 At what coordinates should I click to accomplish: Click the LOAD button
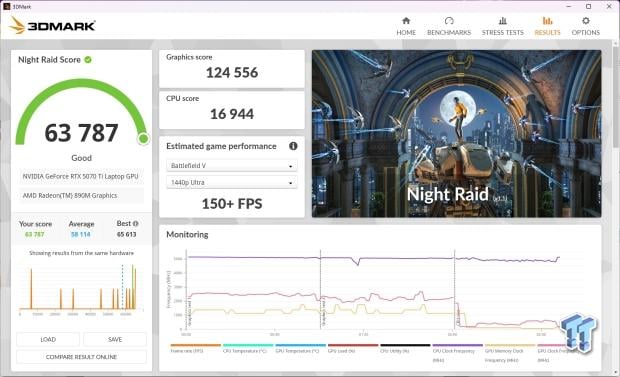coord(48,339)
